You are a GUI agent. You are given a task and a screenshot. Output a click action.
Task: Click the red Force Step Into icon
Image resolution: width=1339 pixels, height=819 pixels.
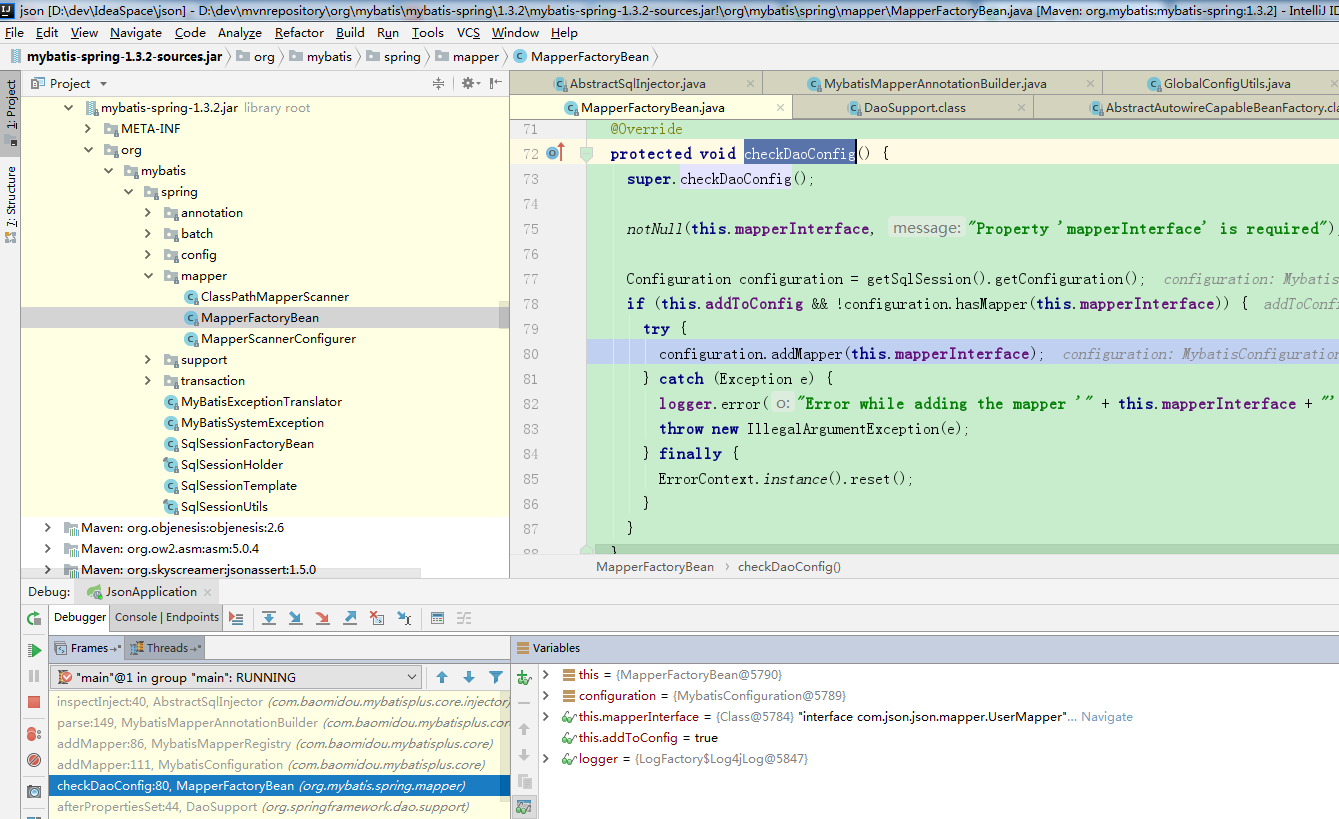(x=323, y=618)
